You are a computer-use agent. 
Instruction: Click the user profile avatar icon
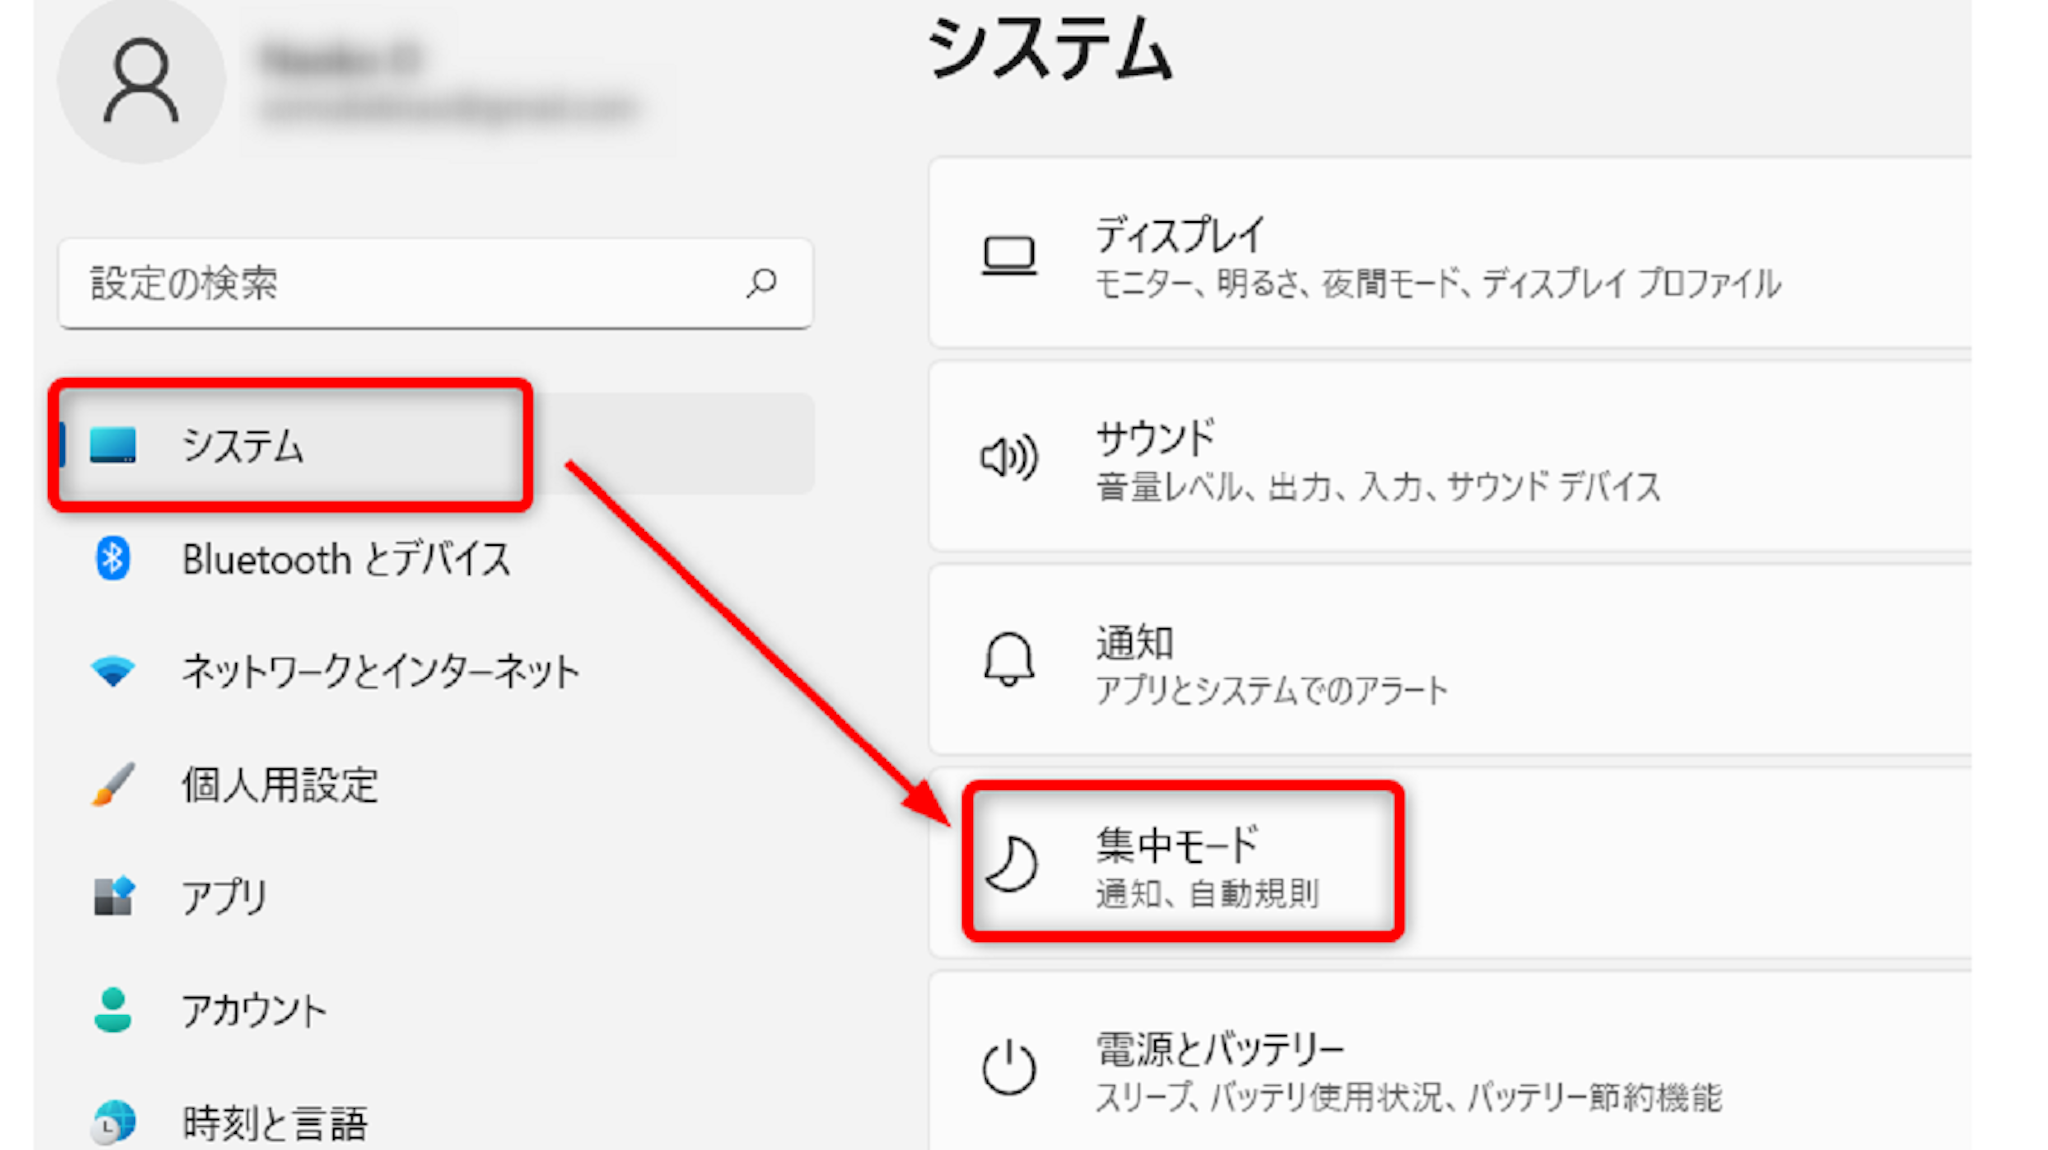coord(141,82)
